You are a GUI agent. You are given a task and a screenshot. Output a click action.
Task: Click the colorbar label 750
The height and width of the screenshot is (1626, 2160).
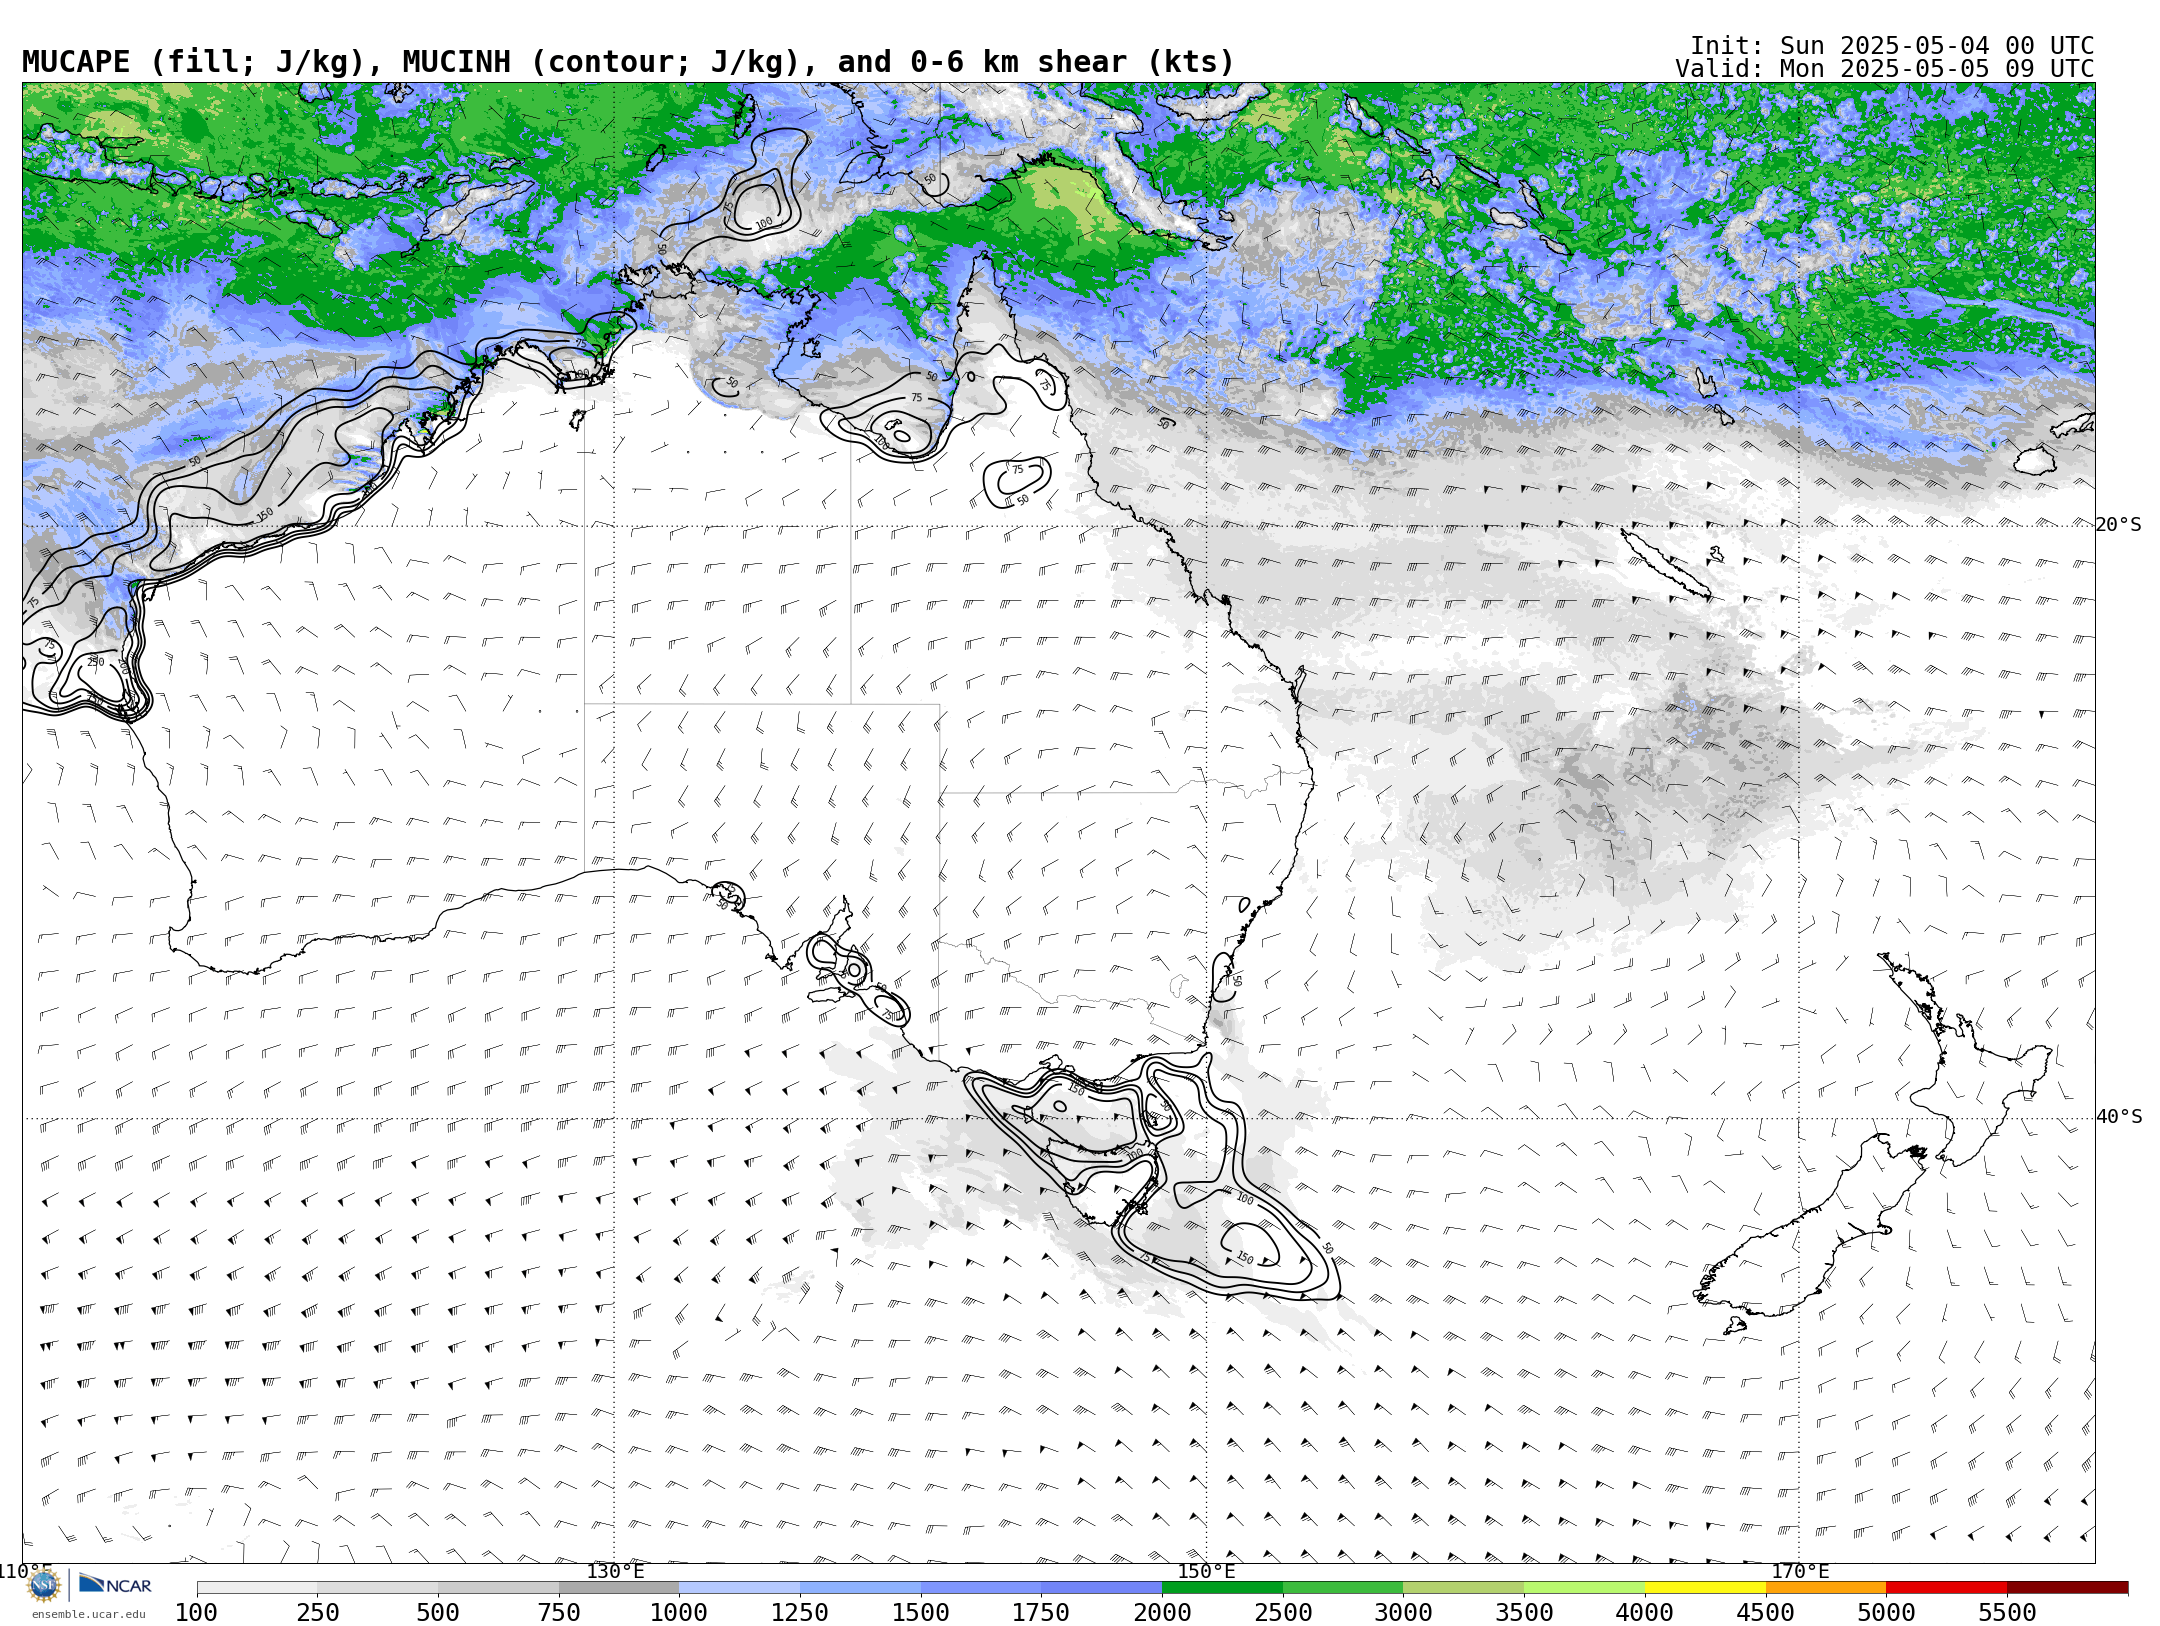tap(559, 1613)
